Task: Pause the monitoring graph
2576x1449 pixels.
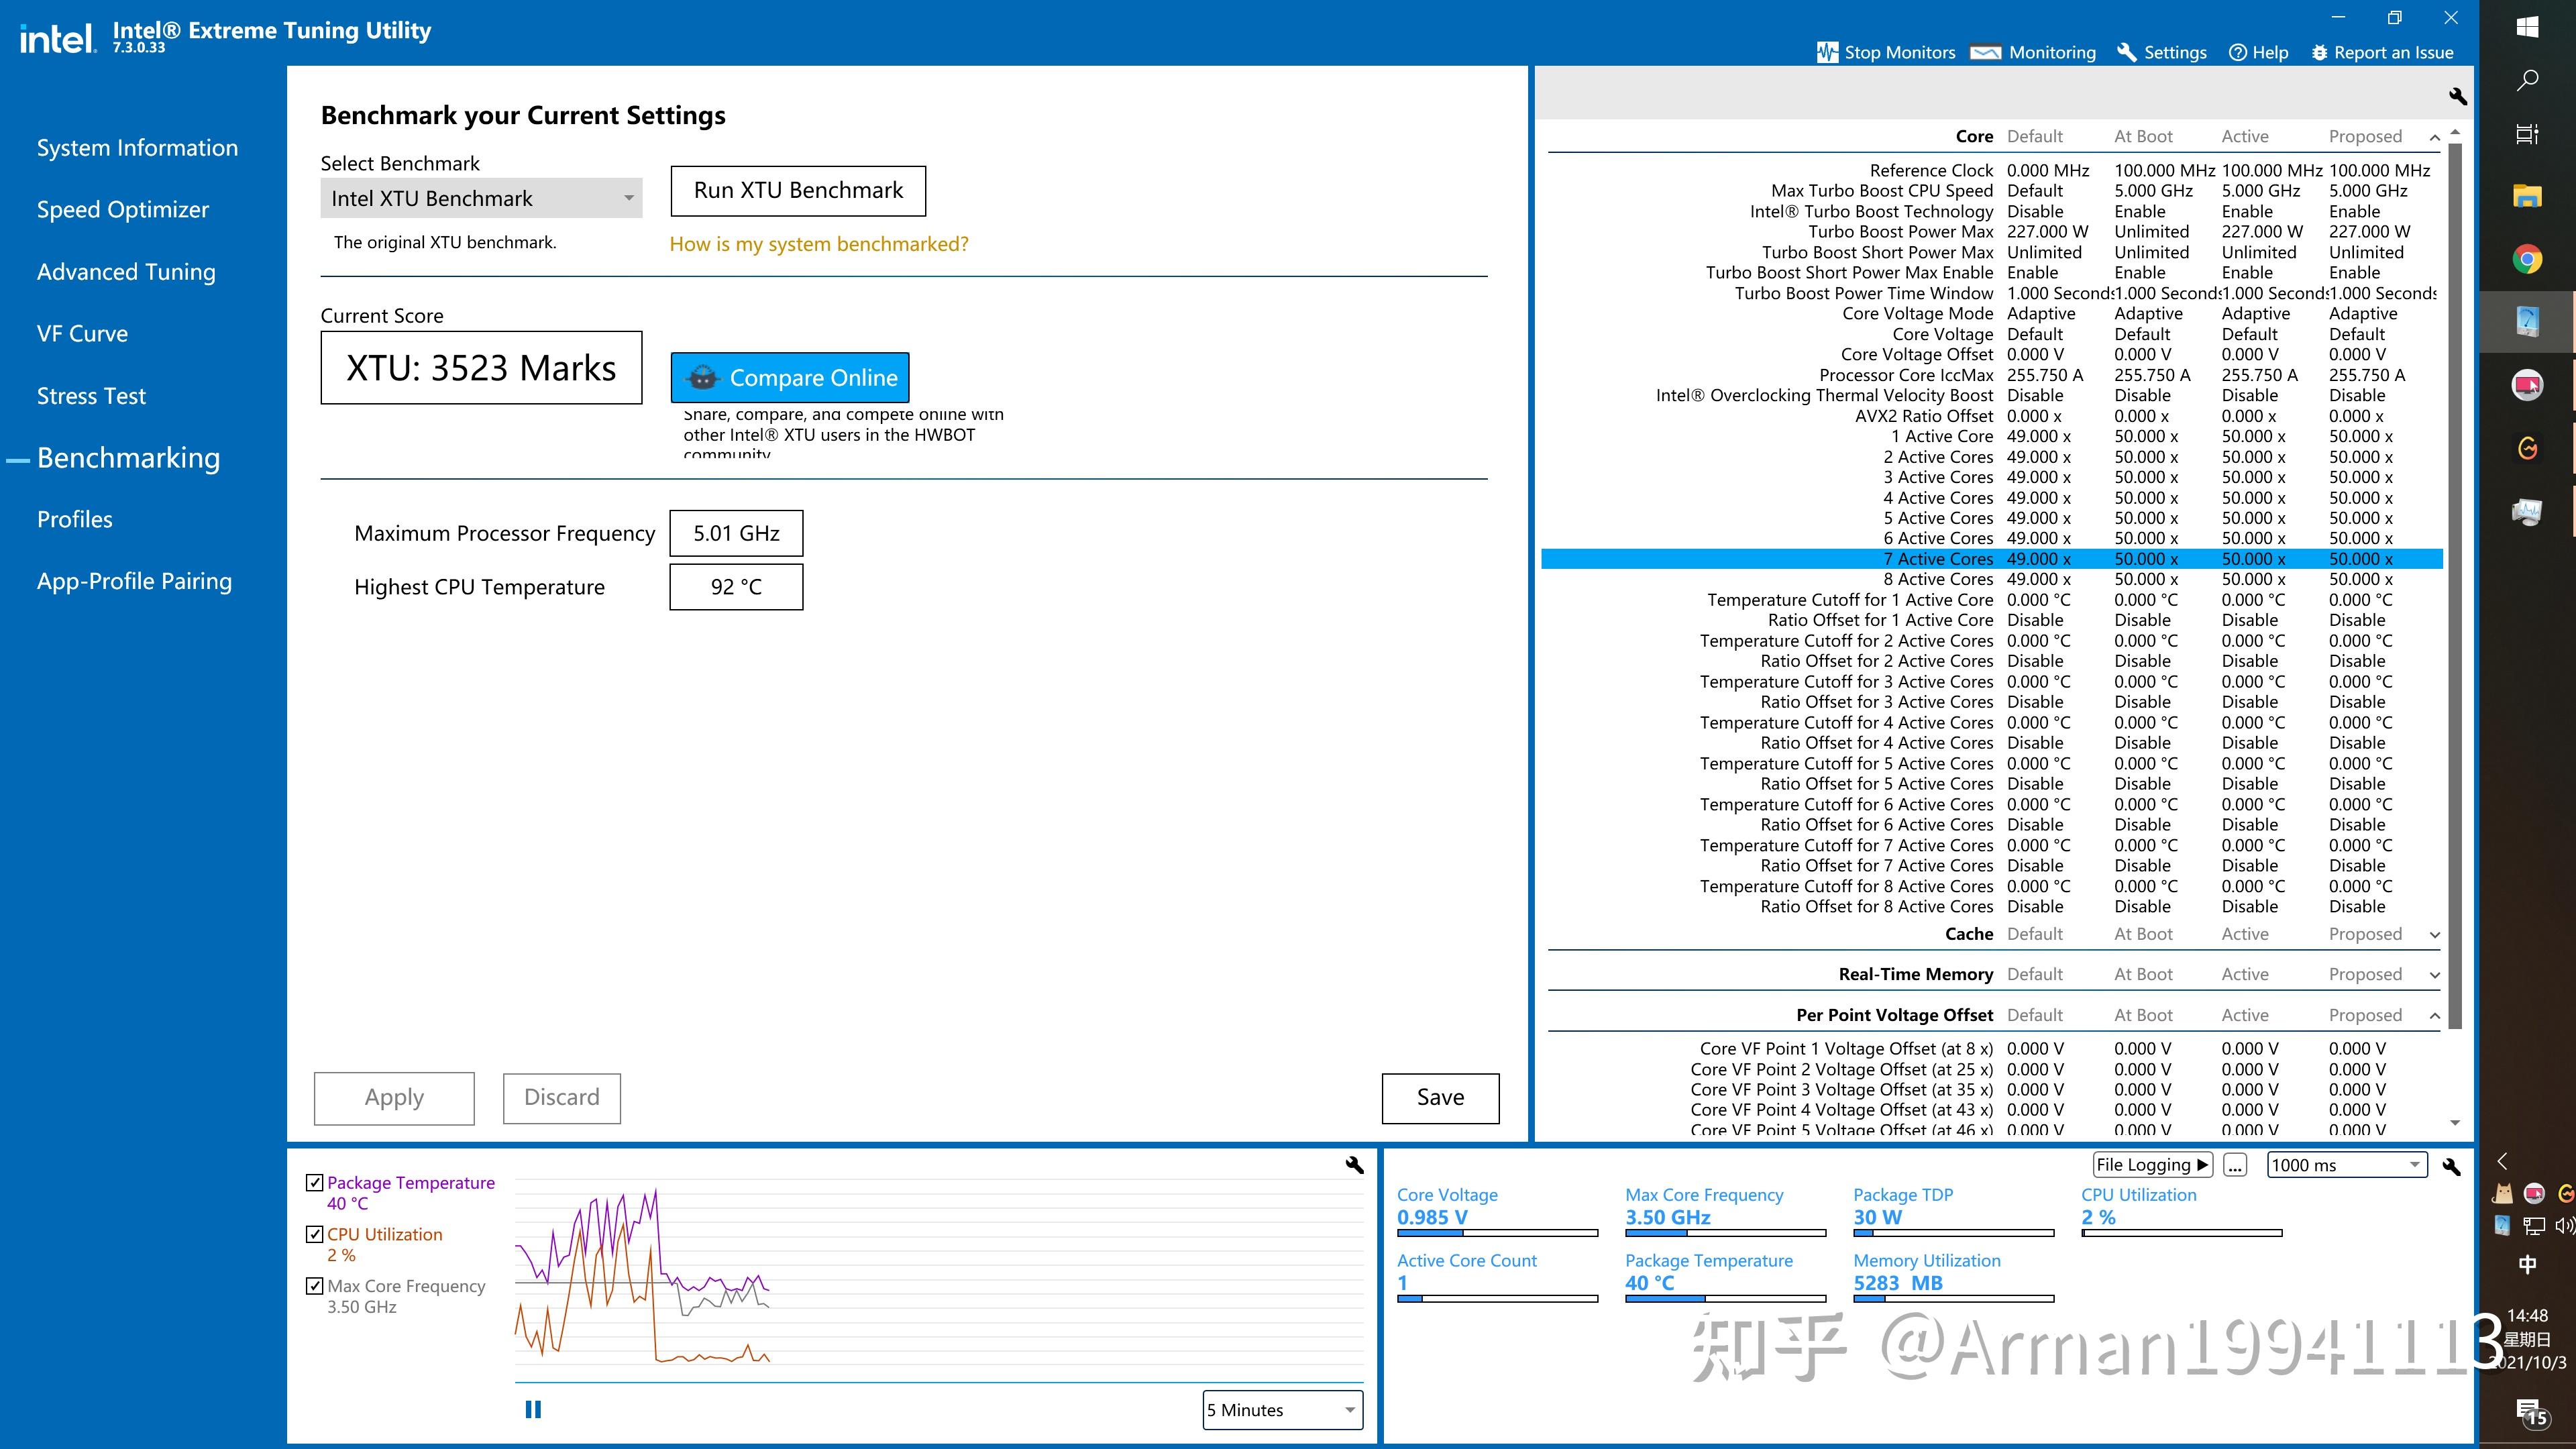Action: 533,1409
